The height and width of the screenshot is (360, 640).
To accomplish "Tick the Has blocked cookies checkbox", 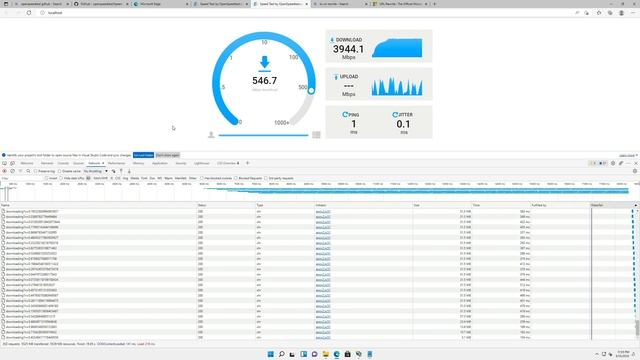I will (202, 178).
